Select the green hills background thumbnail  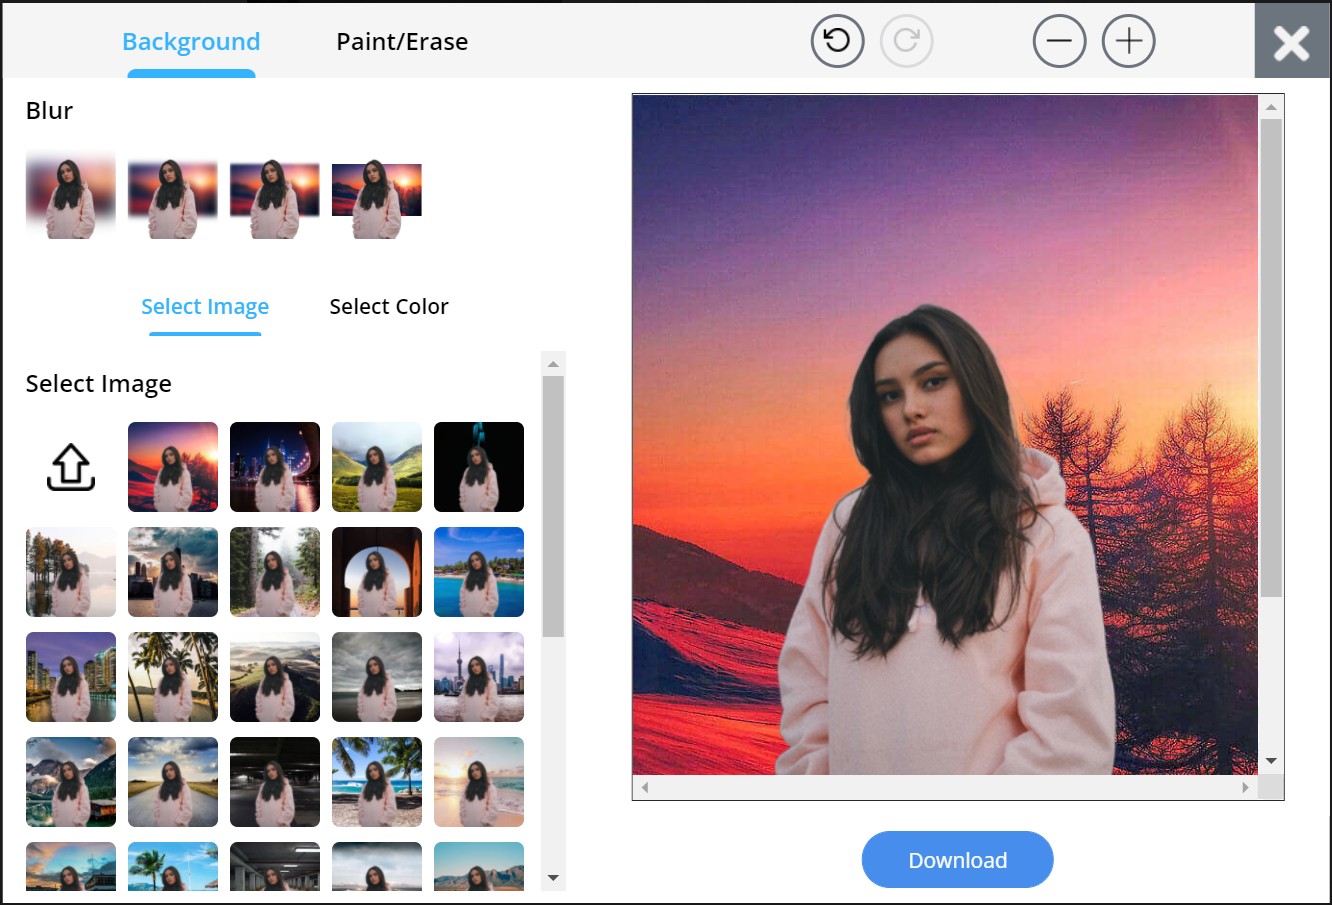[x=377, y=467]
